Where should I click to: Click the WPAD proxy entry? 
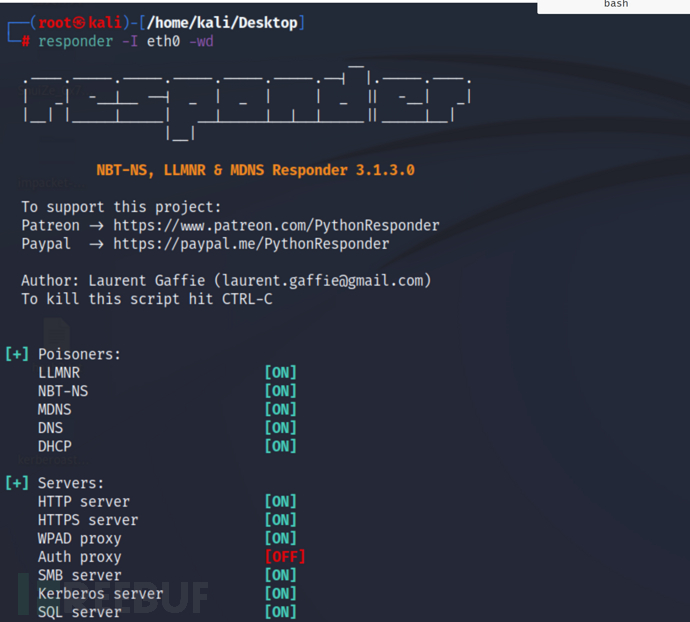point(79,539)
